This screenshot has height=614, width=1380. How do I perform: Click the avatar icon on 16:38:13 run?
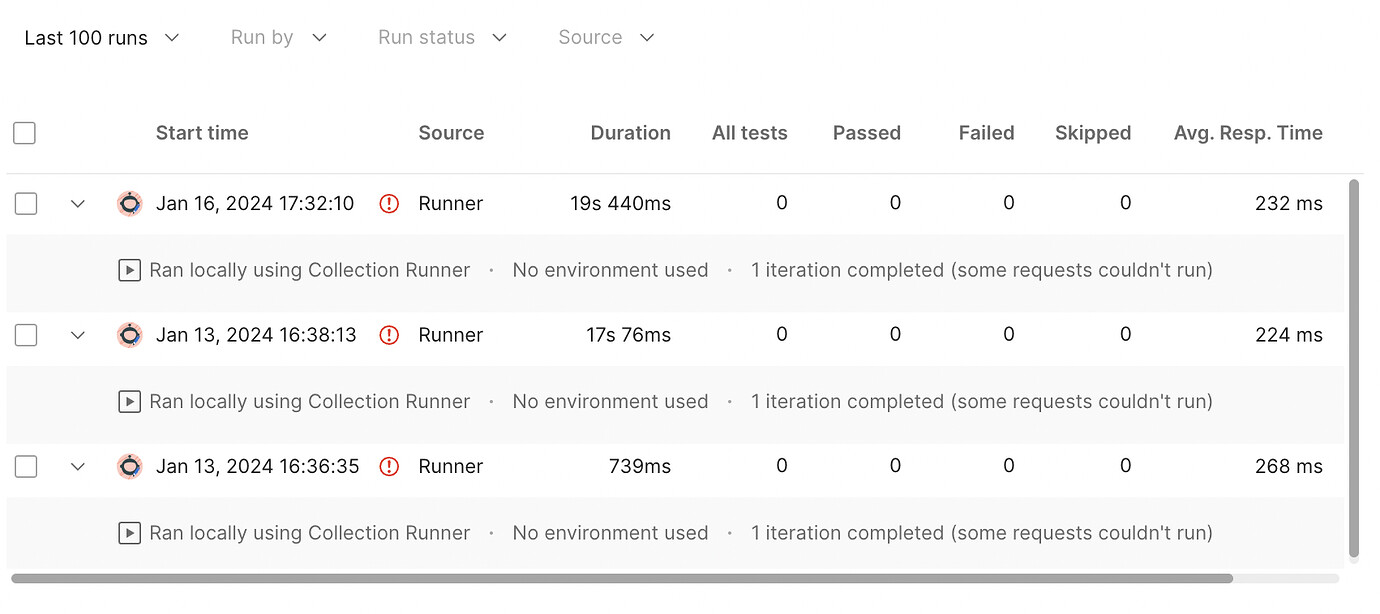(129, 336)
